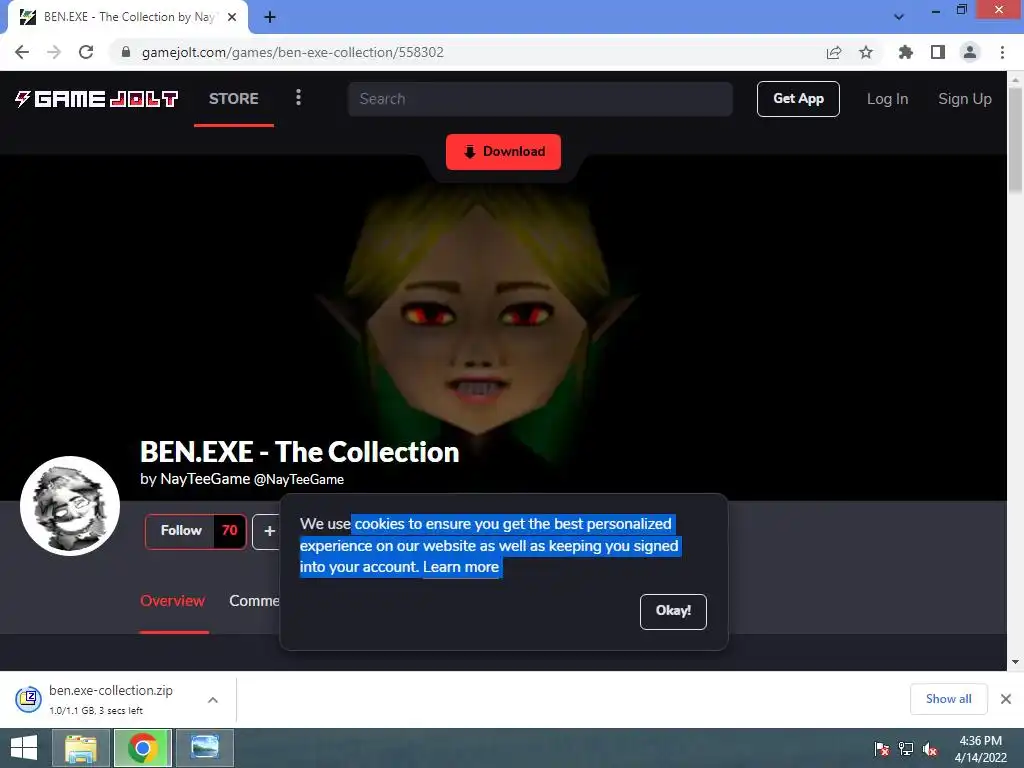Open the taskbar clock and date

pos(980,749)
